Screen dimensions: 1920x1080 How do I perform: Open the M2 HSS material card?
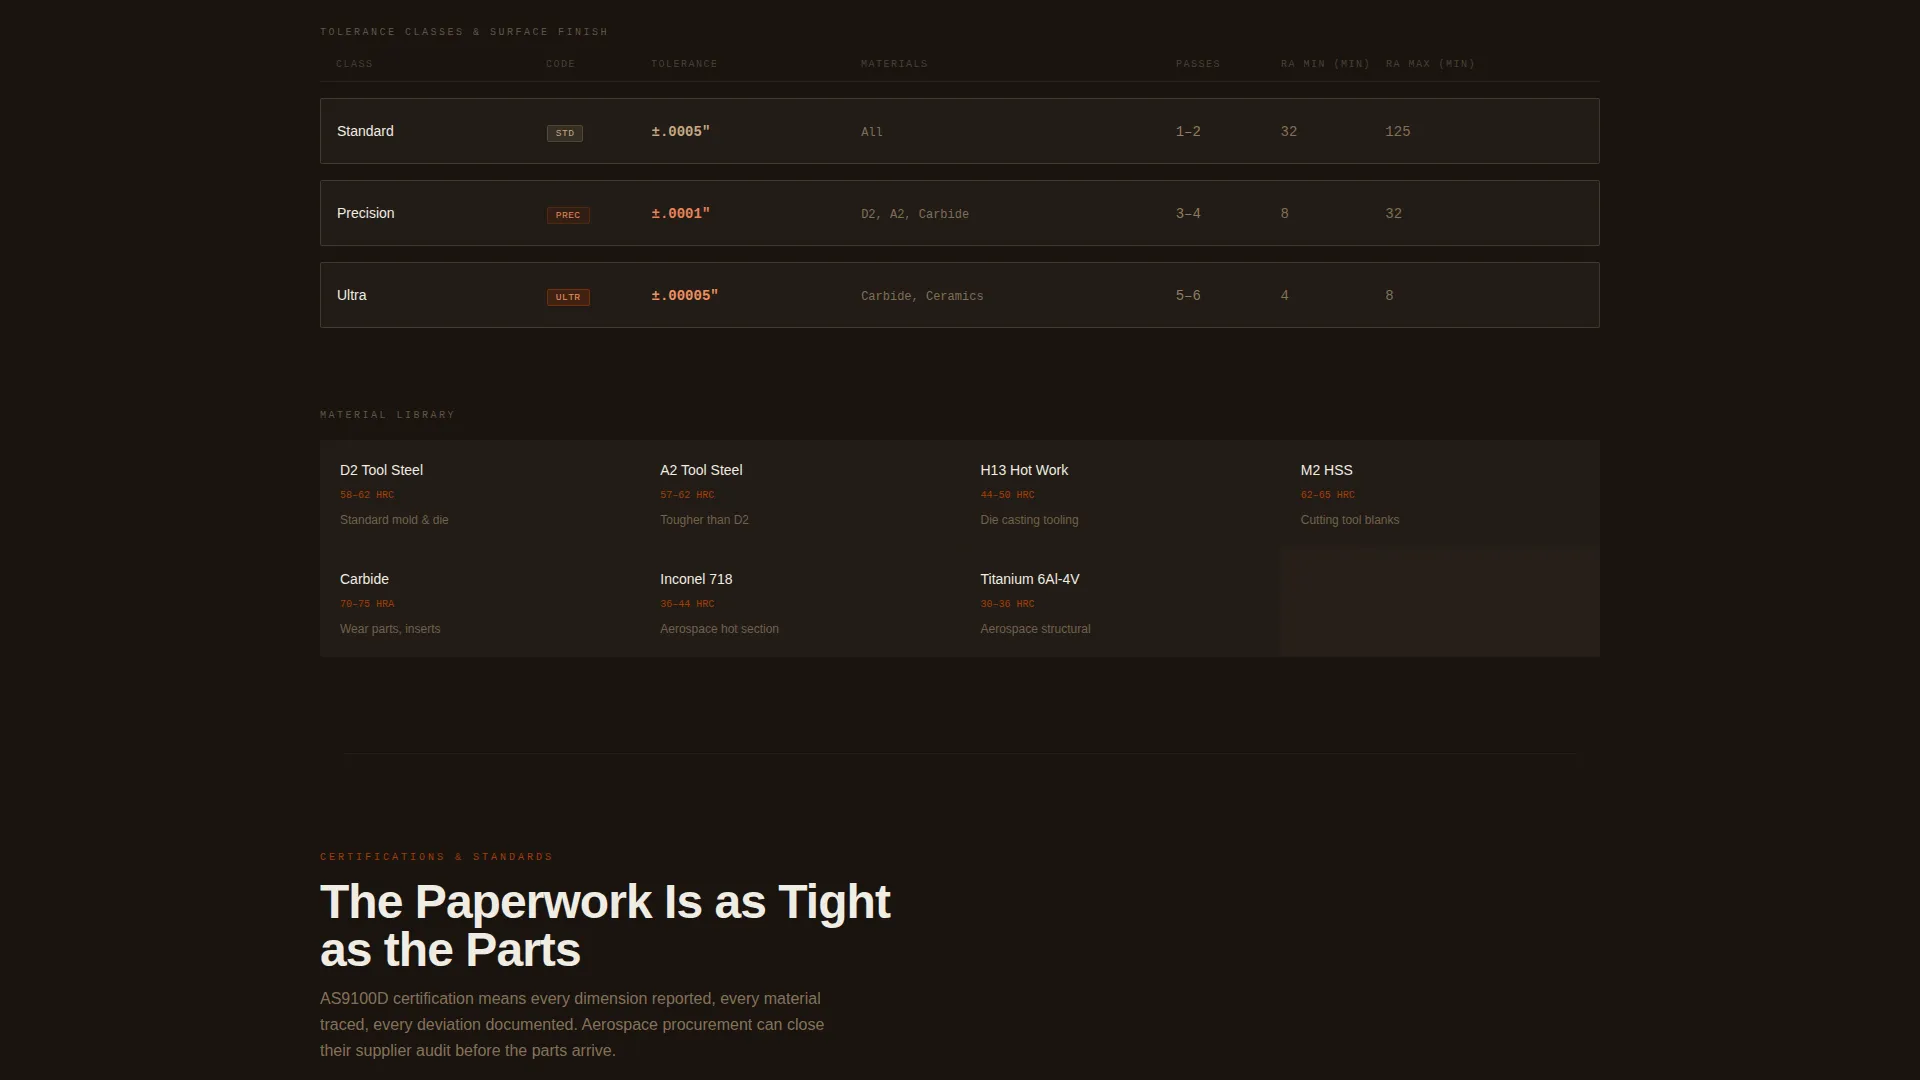coord(1440,494)
